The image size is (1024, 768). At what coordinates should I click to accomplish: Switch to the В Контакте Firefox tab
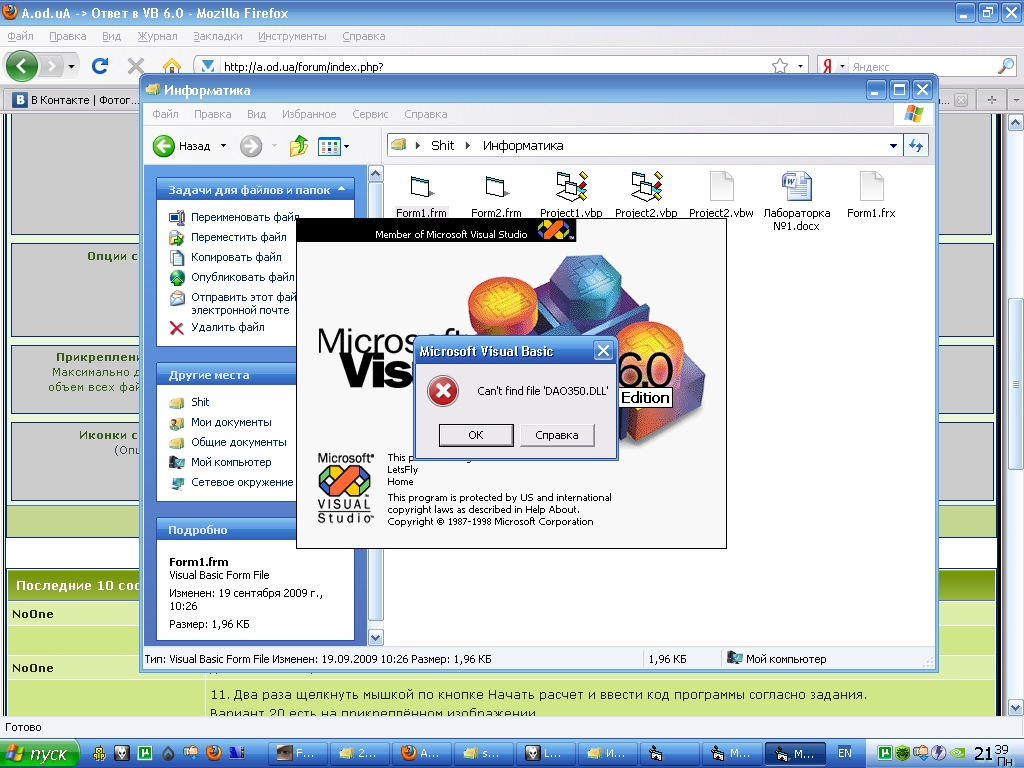(76, 100)
